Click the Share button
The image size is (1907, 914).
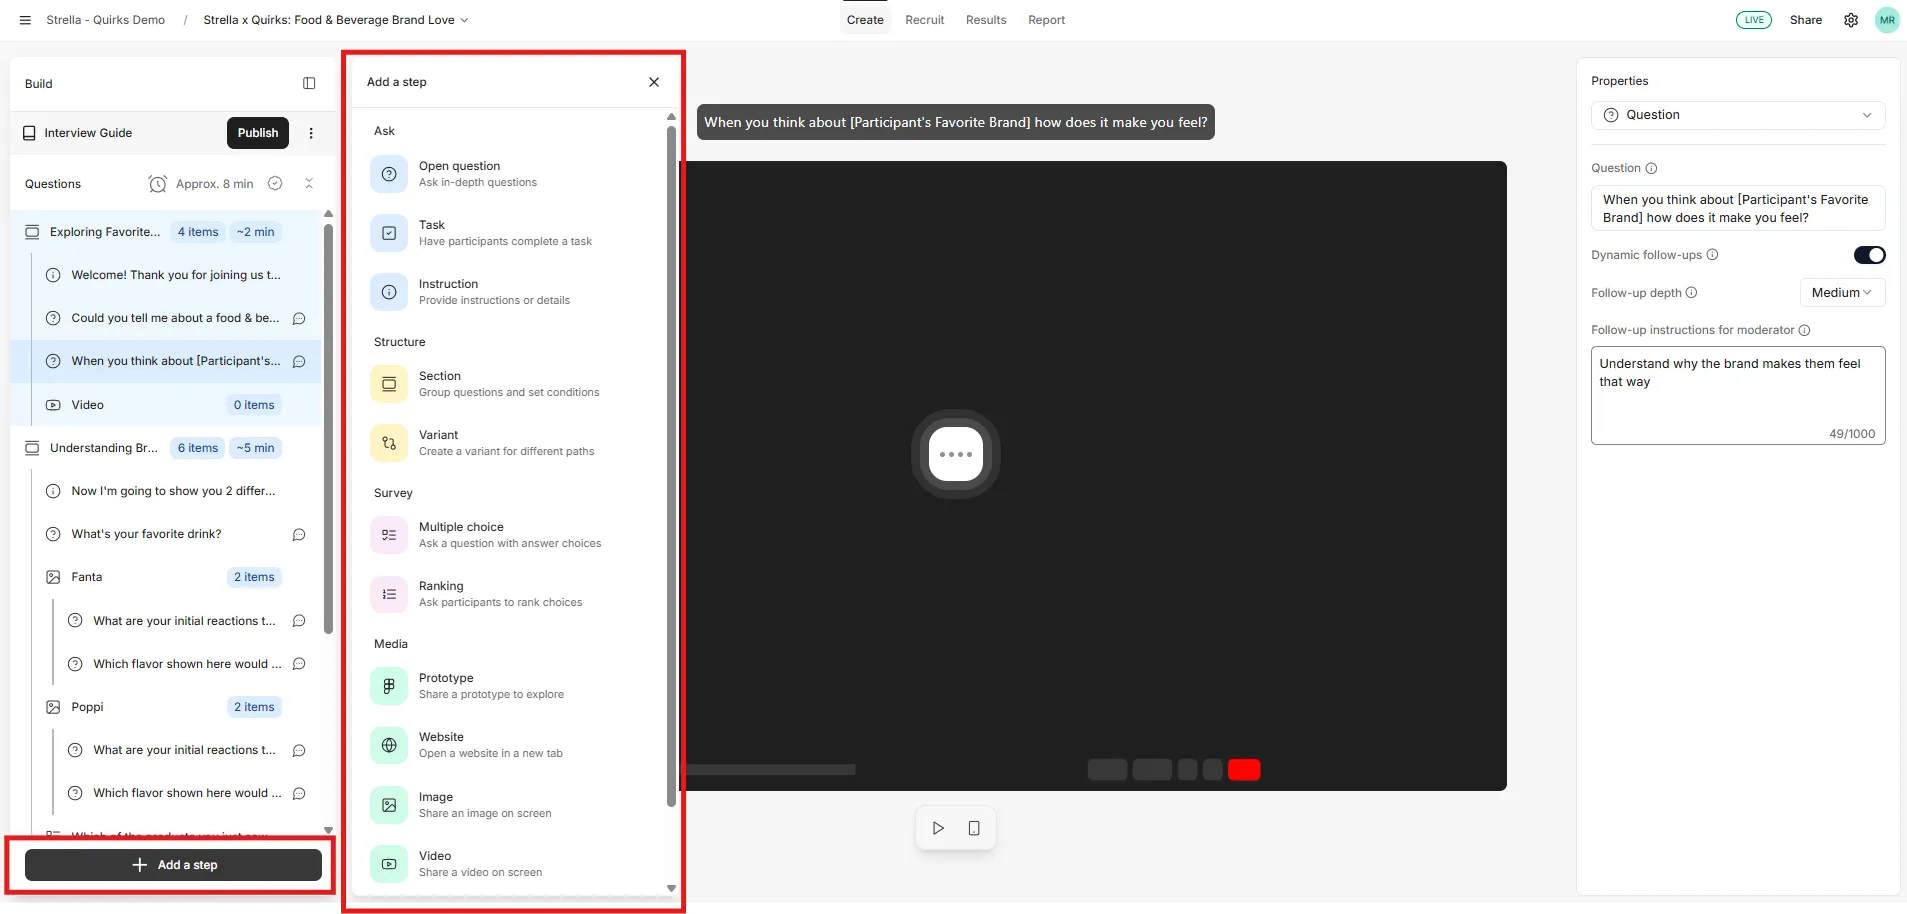pyautogui.click(x=1806, y=20)
